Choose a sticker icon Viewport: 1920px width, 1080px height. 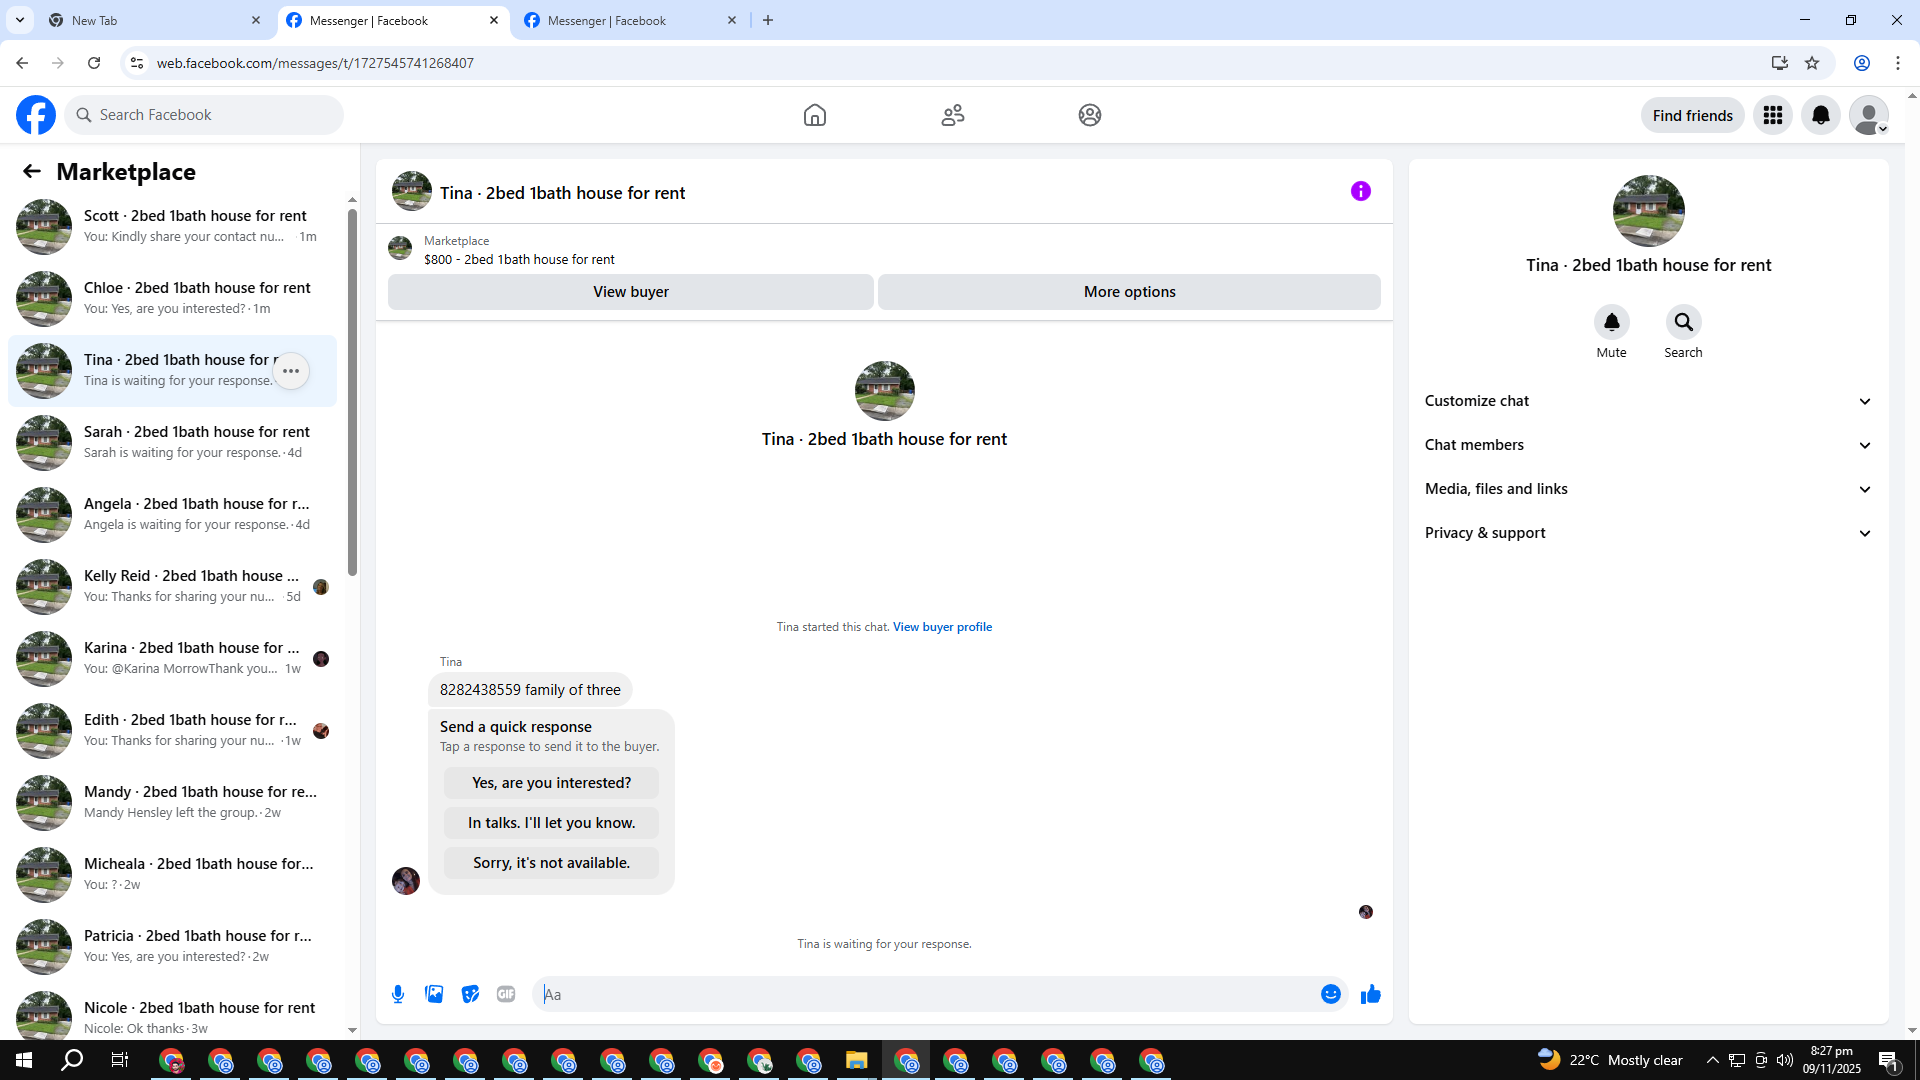pos(470,994)
